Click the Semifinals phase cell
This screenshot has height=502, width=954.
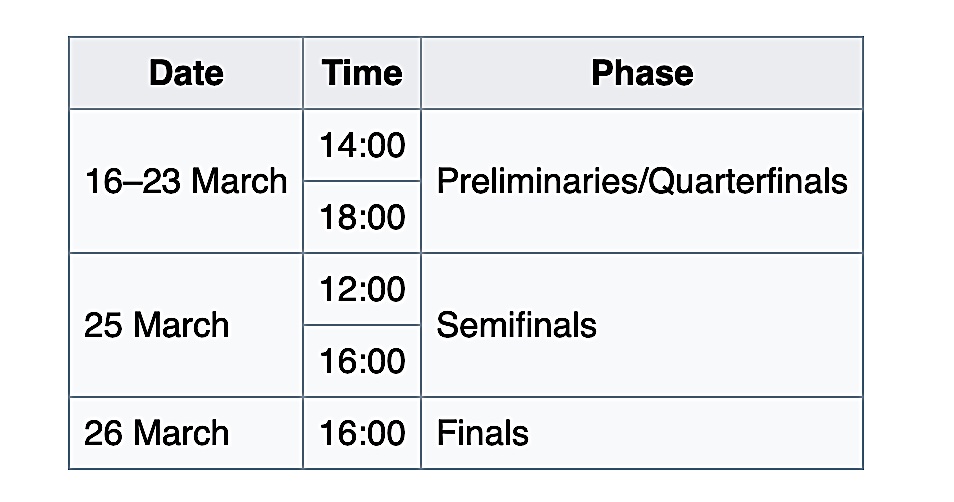pos(516,325)
